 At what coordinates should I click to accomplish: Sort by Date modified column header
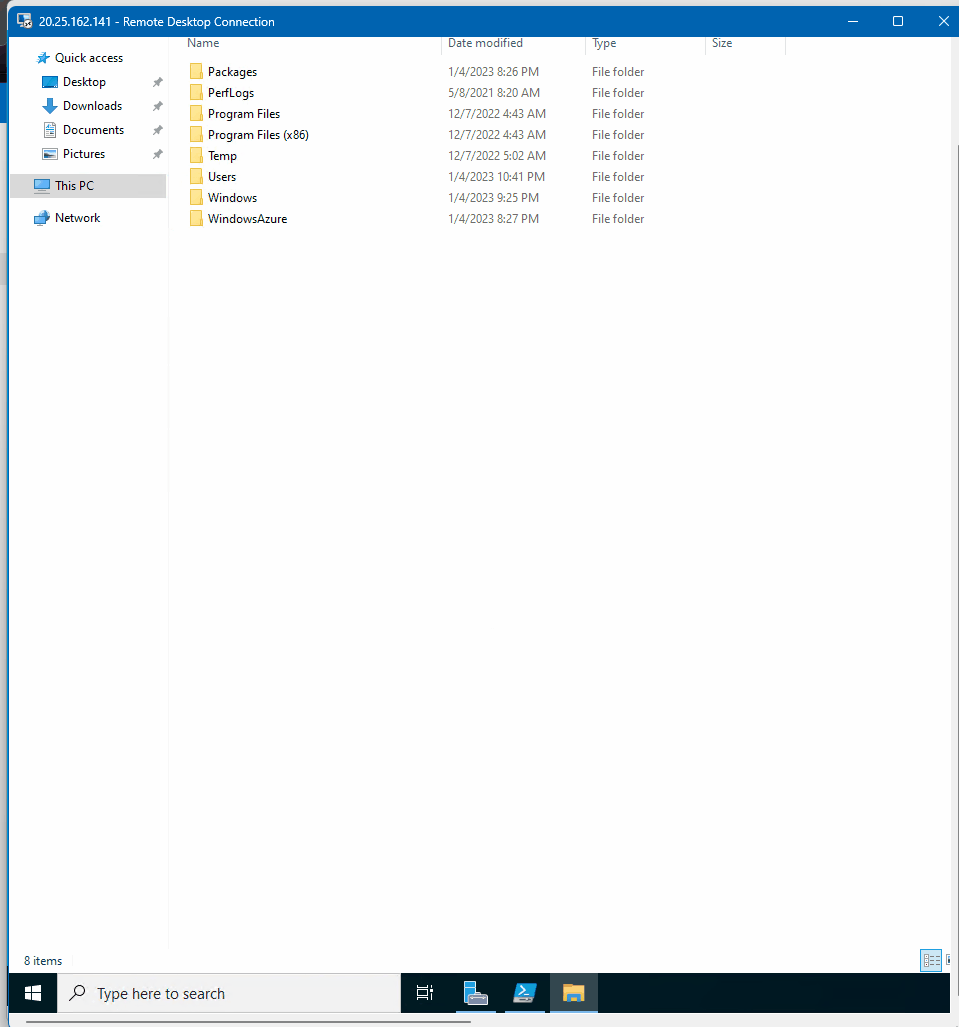click(485, 43)
